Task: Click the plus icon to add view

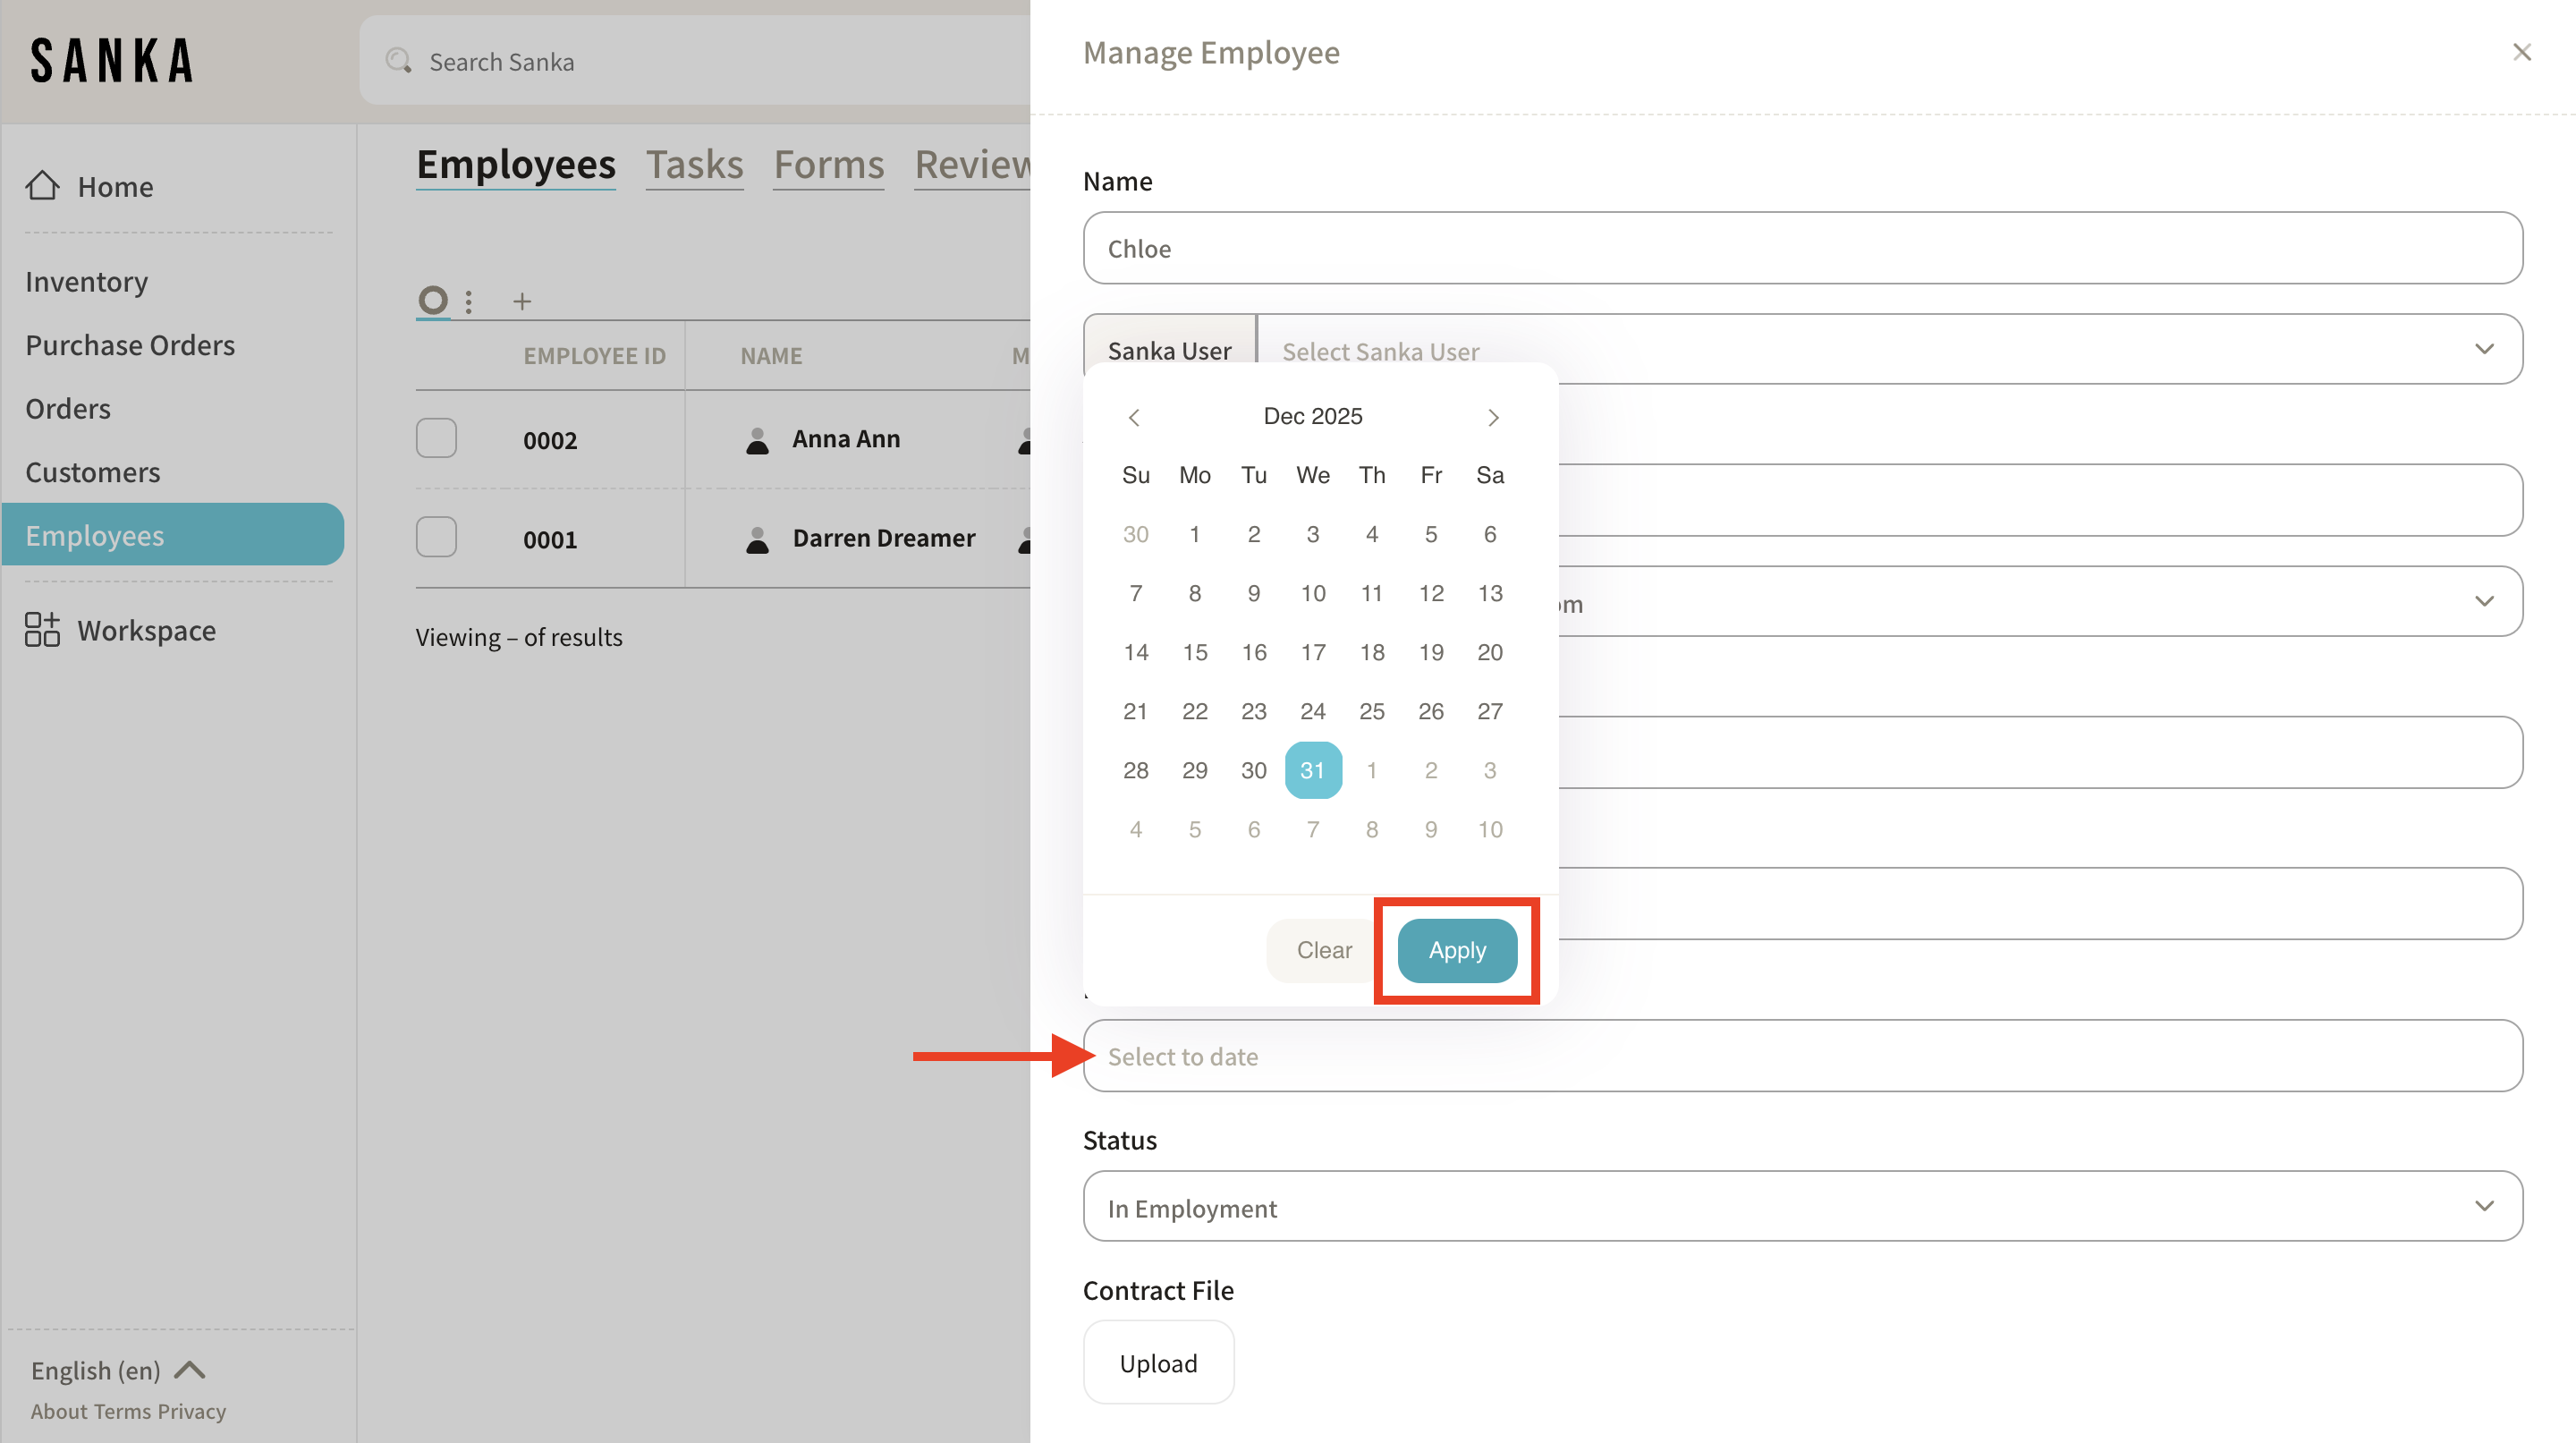Action: (522, 301)
